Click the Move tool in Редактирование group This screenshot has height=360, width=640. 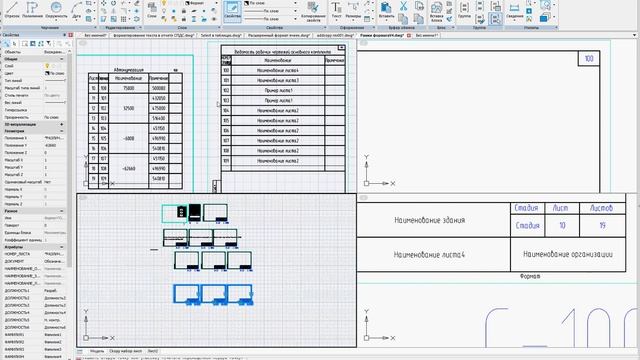coord(104,3)
